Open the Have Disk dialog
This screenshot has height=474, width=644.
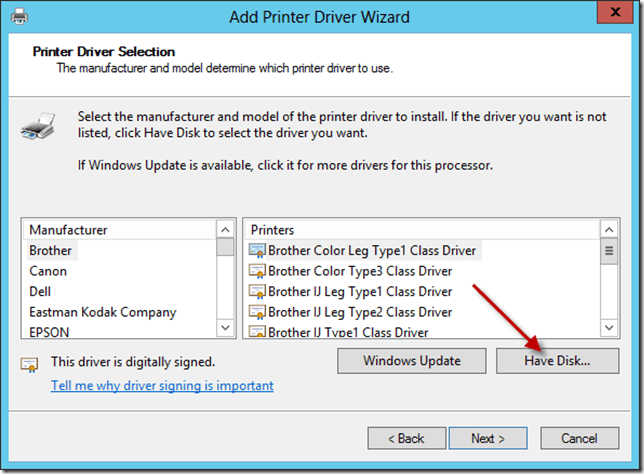(x=557, y=361)
